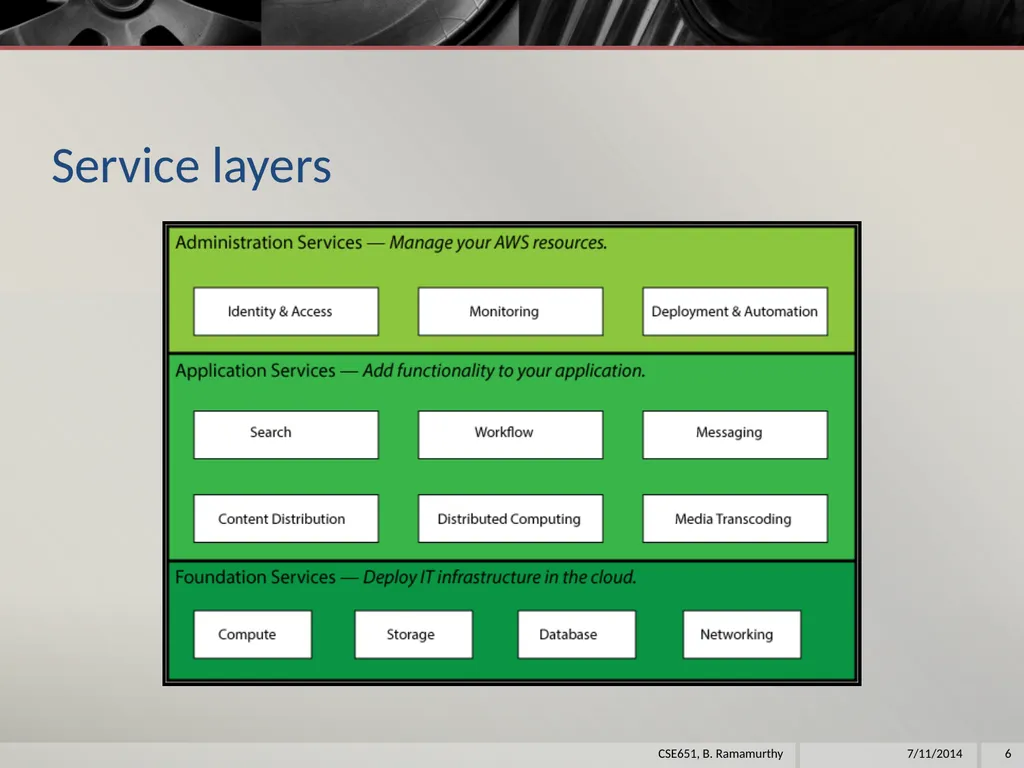Select the Deployment & Automation box

[x=735, y=312]
